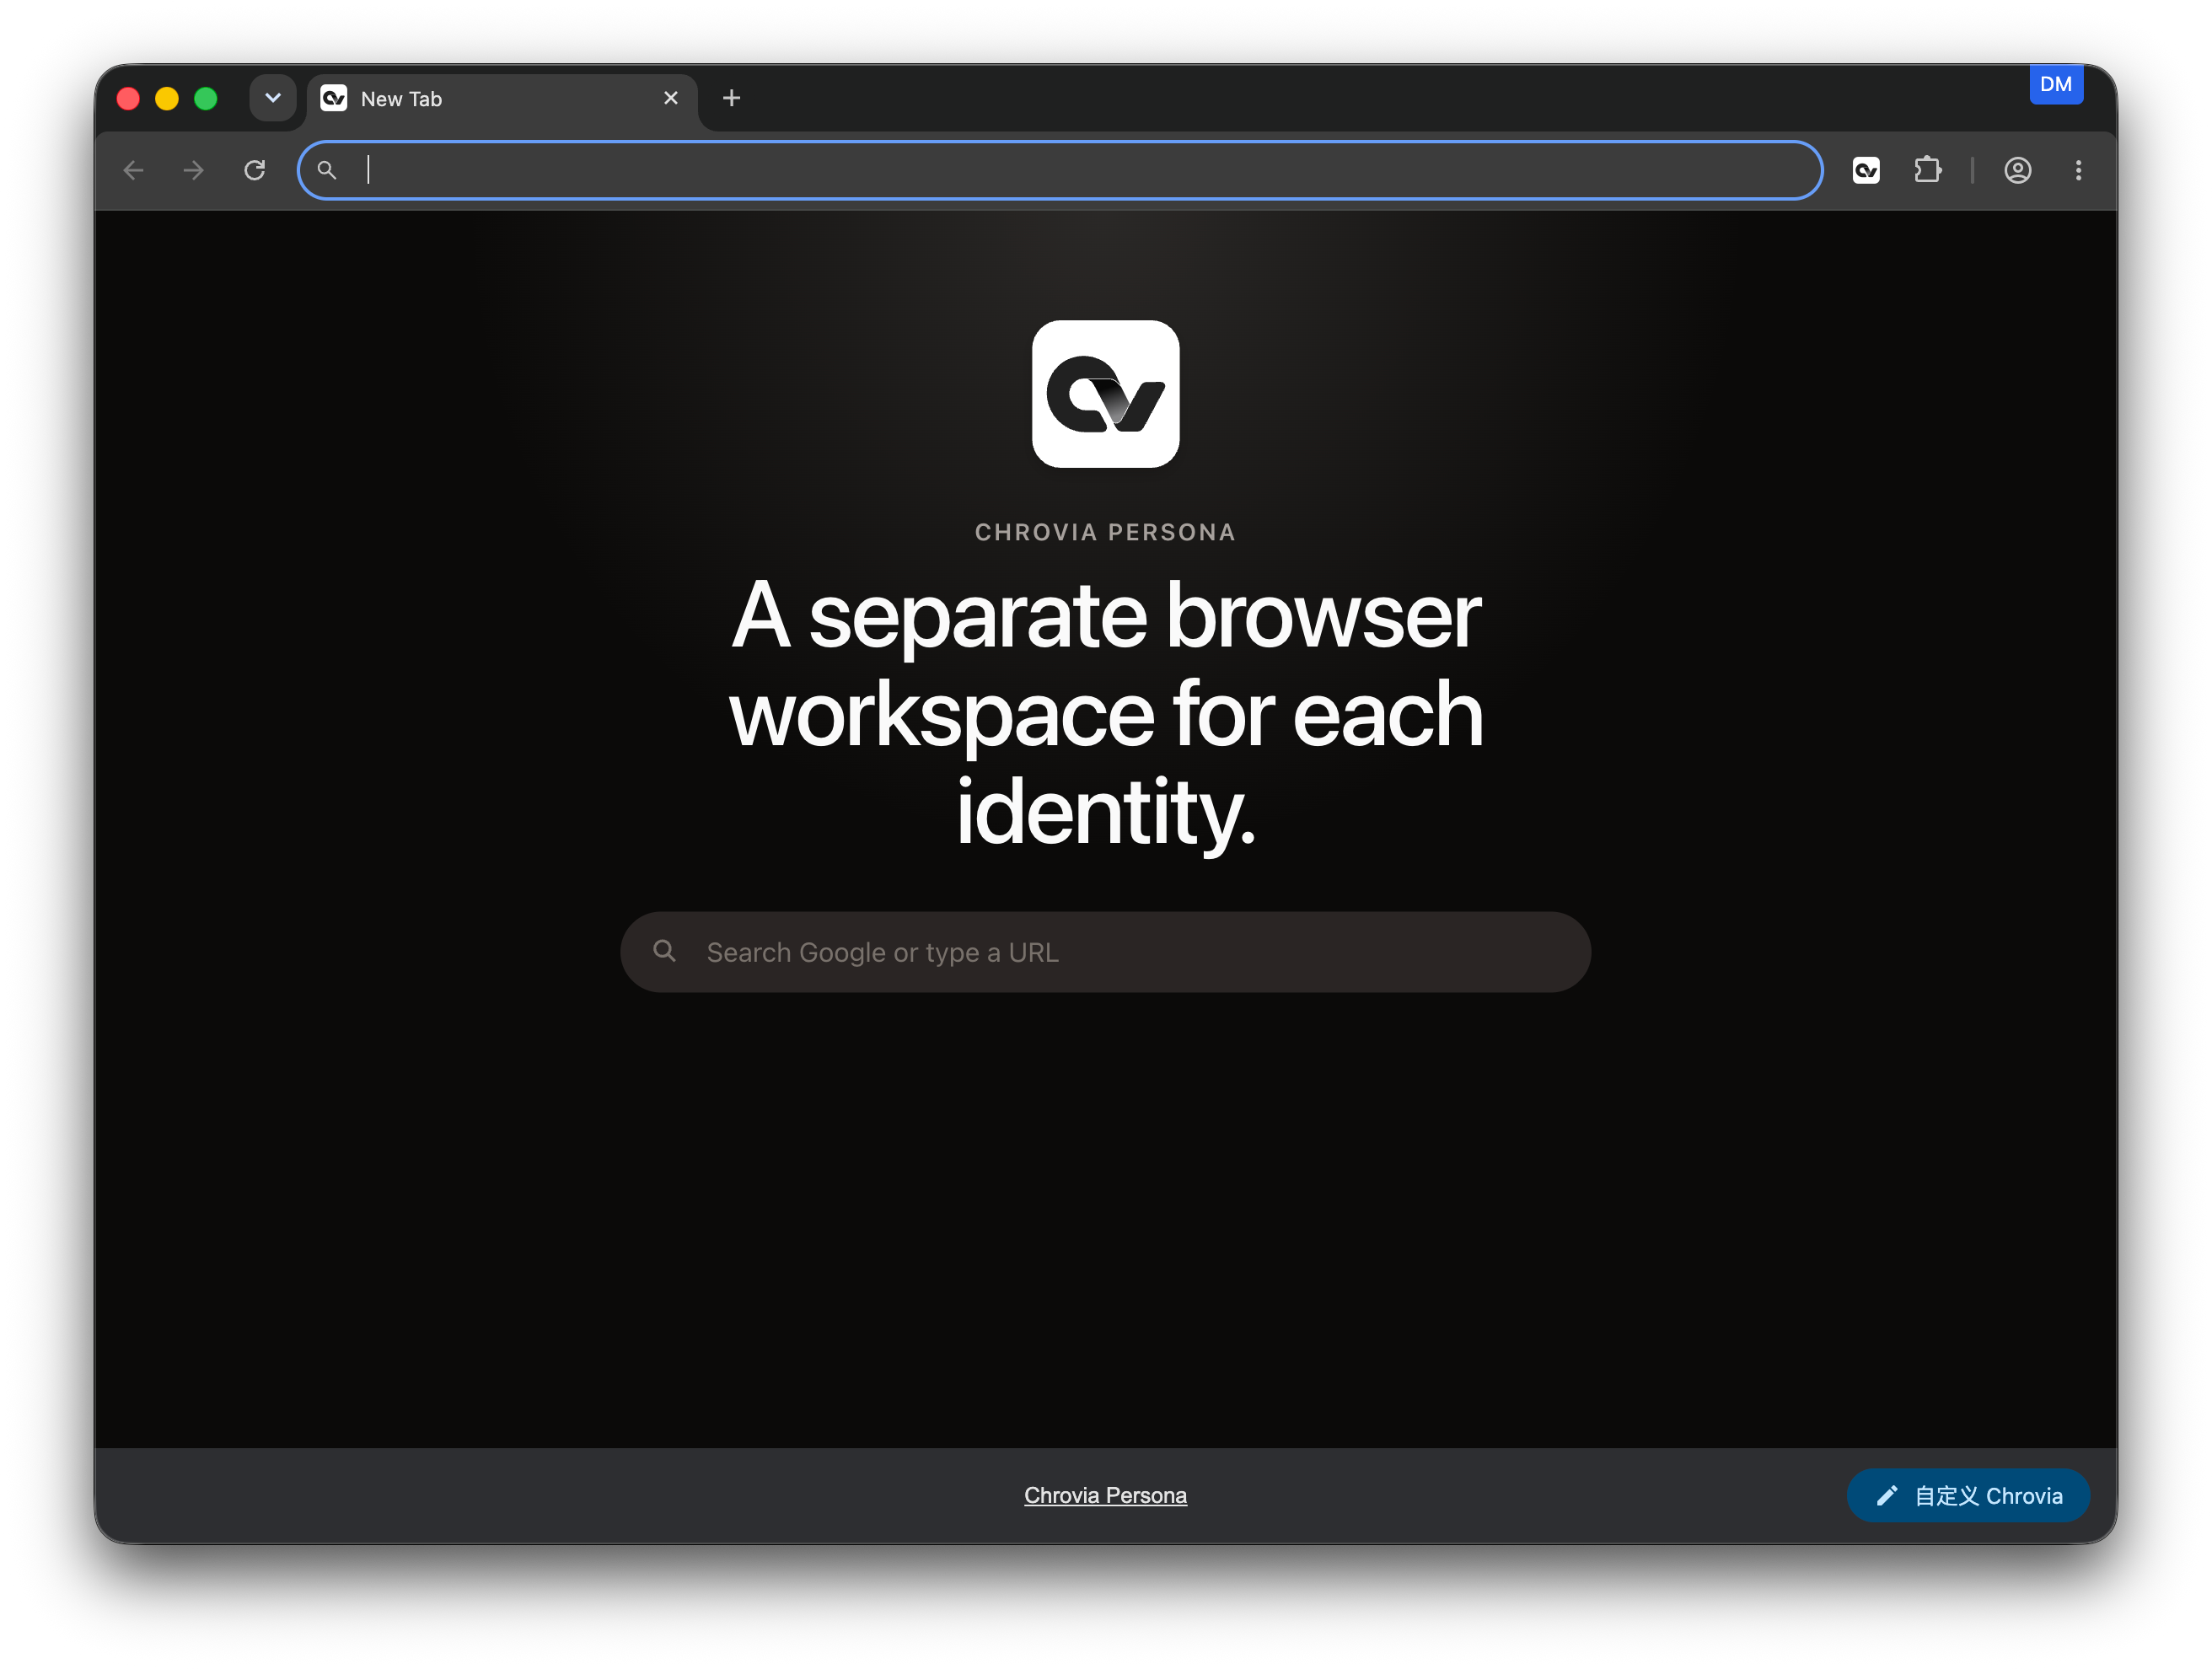
Task: Click the CHROVIA PERSONA heading text
Action: click(x=1105, y=532)
